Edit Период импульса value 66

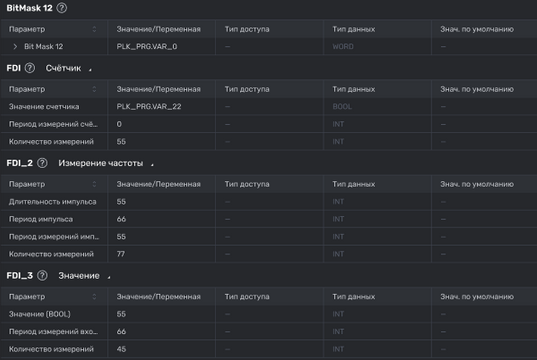[162, 219]
